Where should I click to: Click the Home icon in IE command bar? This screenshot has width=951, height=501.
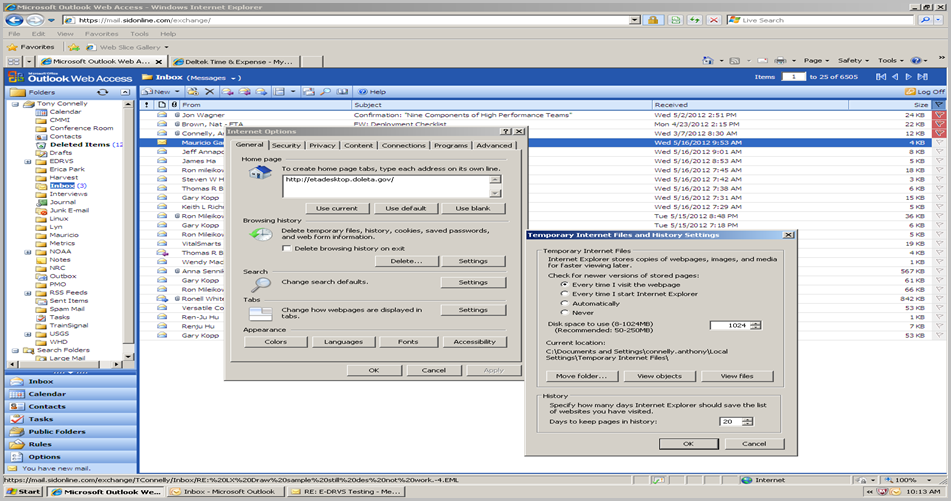707,61
